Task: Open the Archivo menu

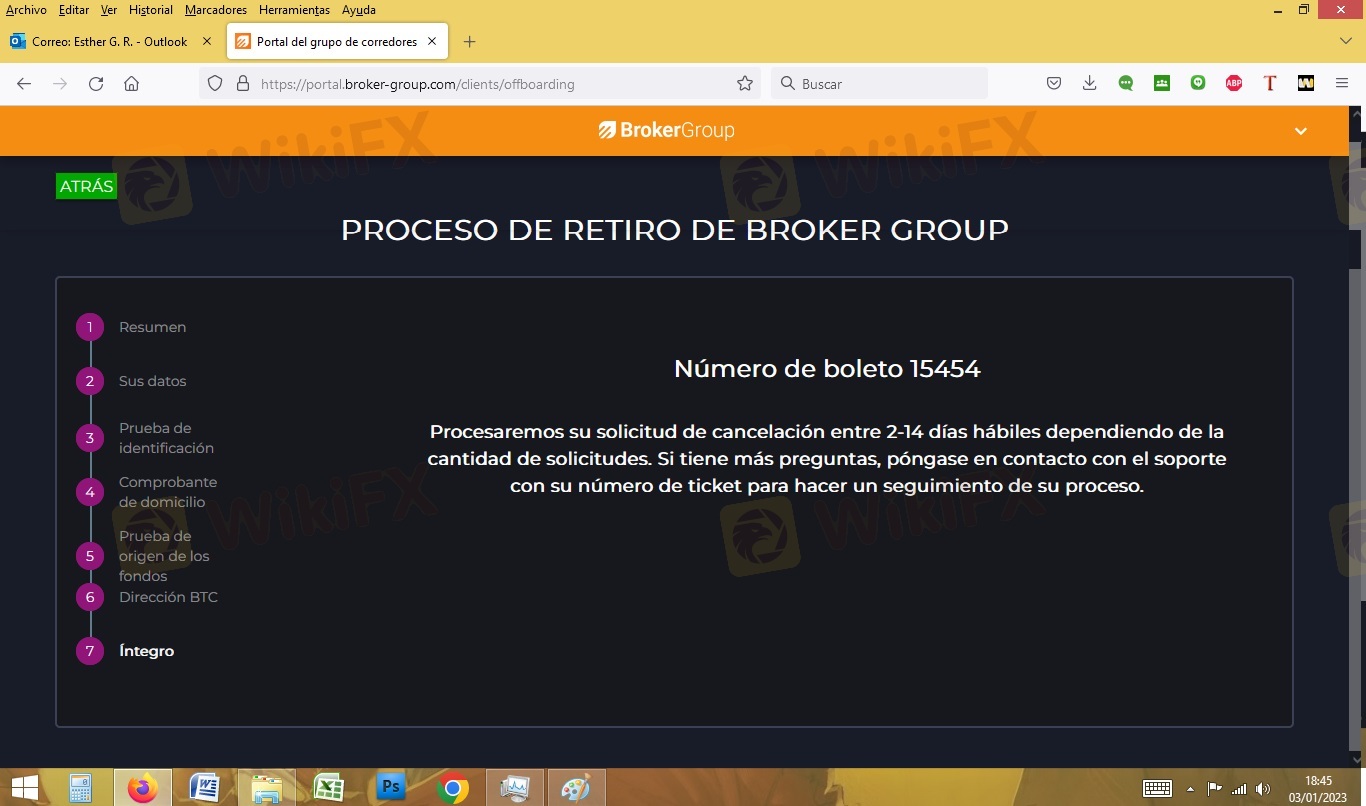Action: 26,10
